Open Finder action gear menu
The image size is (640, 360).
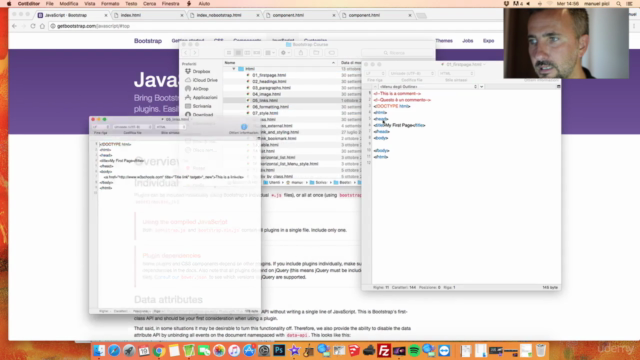point(285,53)
